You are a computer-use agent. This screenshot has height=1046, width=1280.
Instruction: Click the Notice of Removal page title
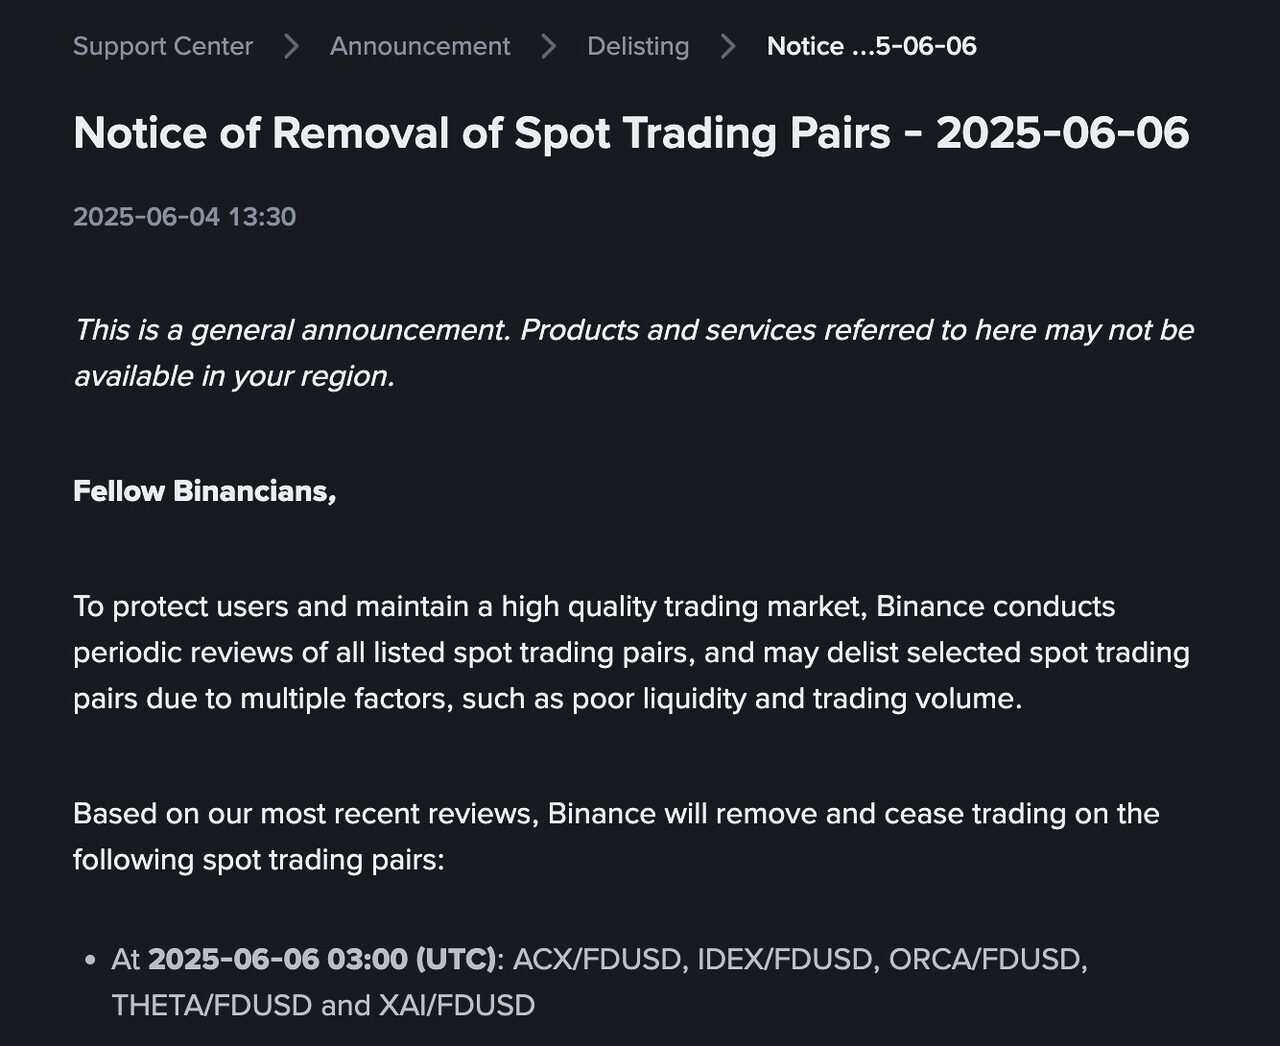click(x=631, y=133)
